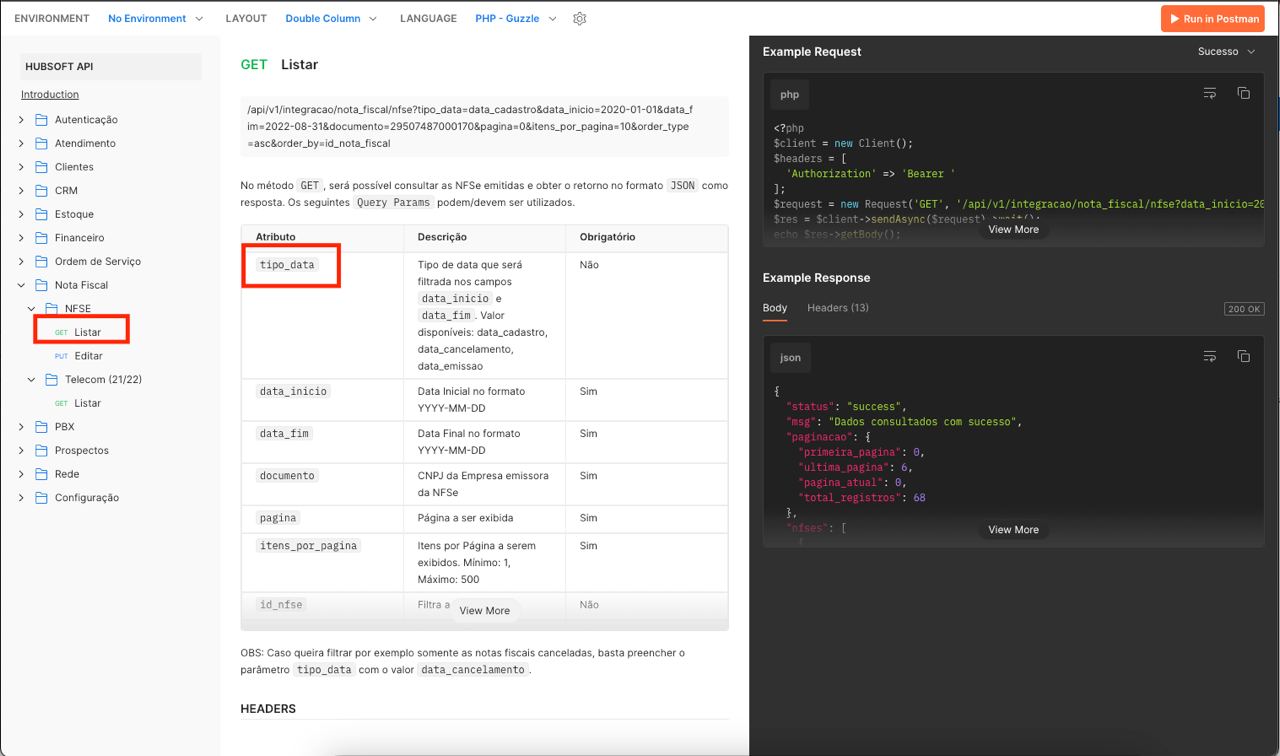Expand the PBX folder chevron
The height and width of the screenshot is (756, 1280).
click(x=21, y=427)
